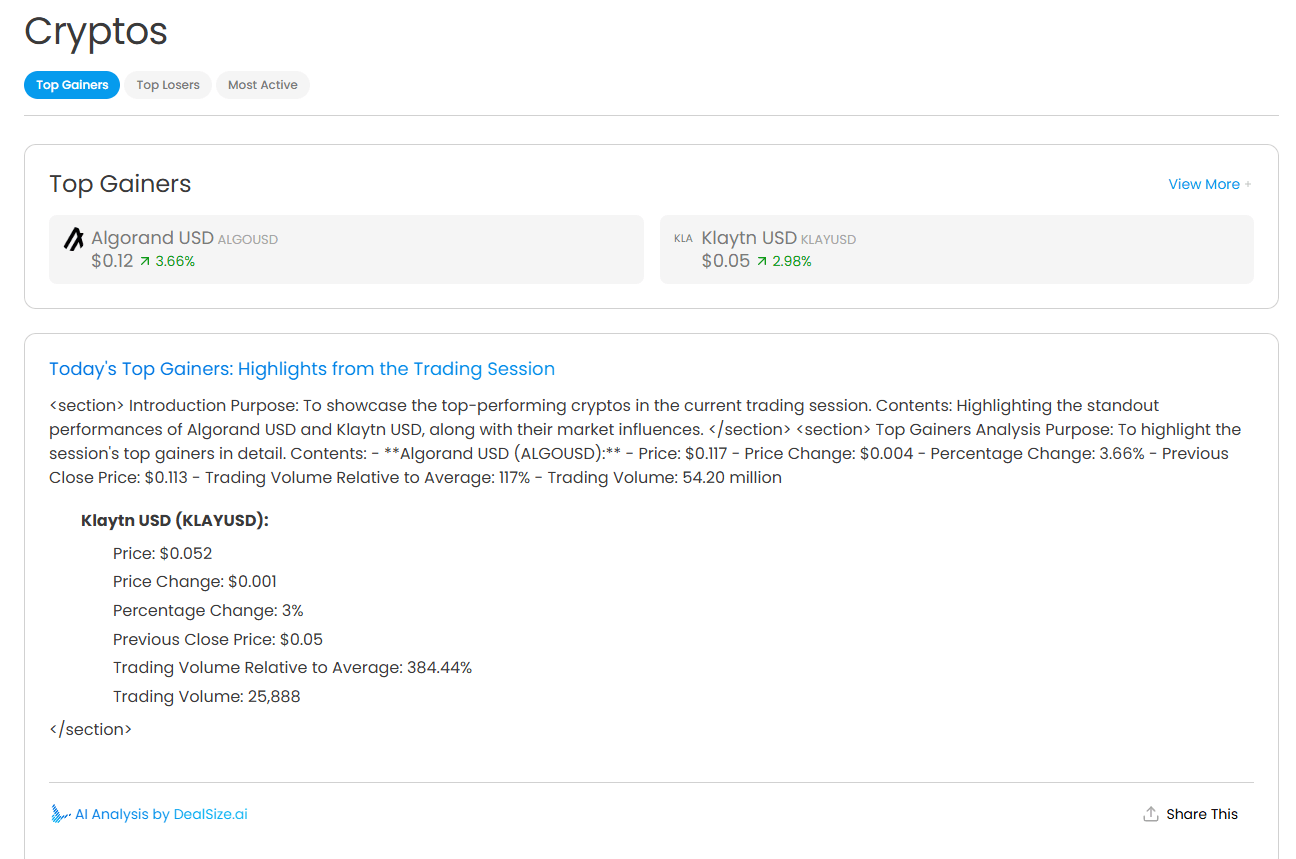The width and height of the screenshot is (1296, 859).
Task: Click the Percentage Change: 3% line
Action: click(208, 611)
